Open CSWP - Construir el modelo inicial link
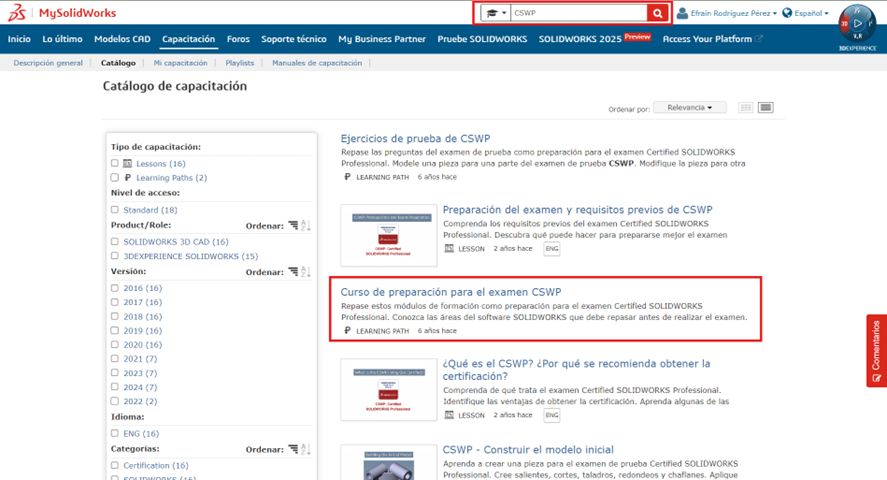Screen dimensions: 887x480 [528, 449]
